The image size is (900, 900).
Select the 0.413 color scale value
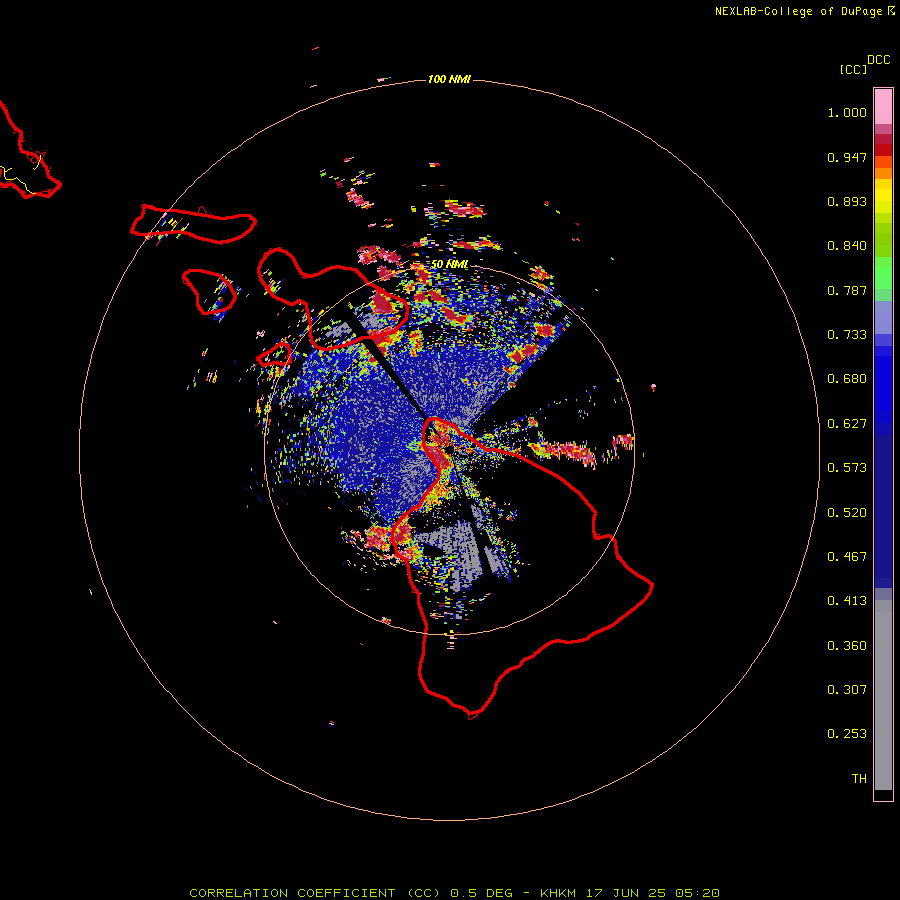tap(847, 601)
